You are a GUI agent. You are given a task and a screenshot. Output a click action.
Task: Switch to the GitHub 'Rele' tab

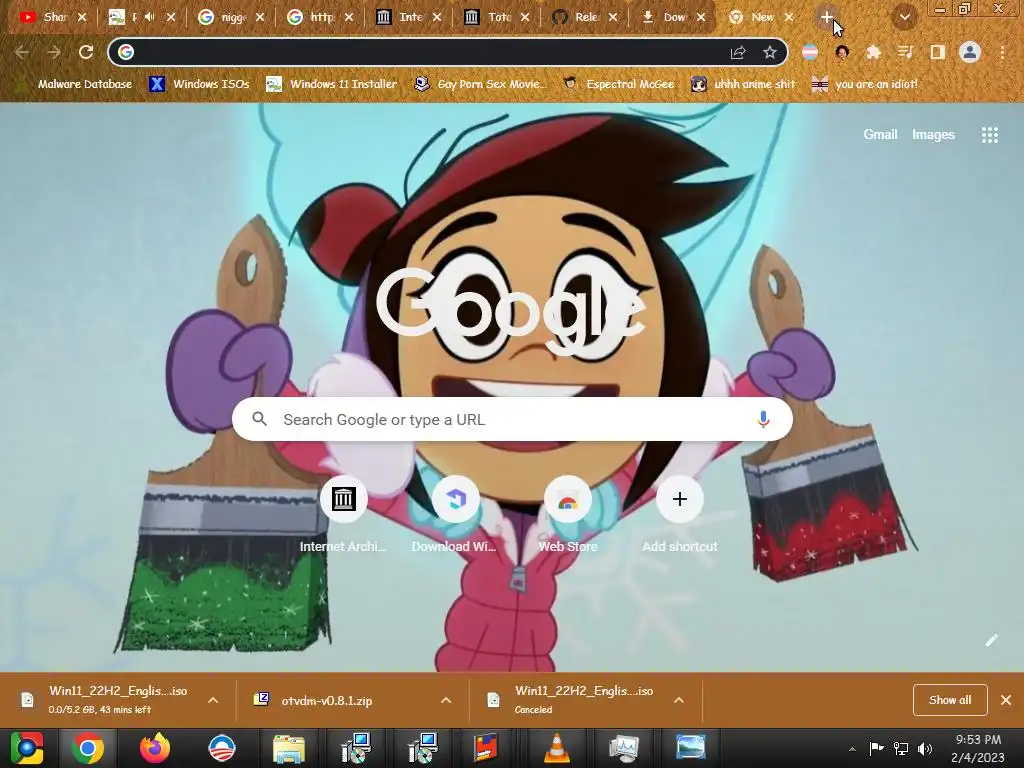pyautogui.click(x=584, y=18)
